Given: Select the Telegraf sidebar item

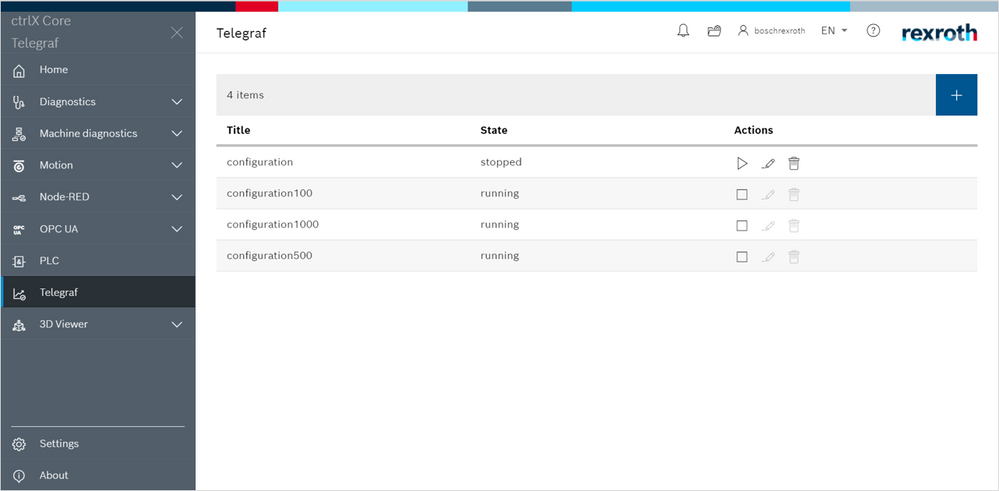Looking at the screenshot, I should tap(98, 292).
